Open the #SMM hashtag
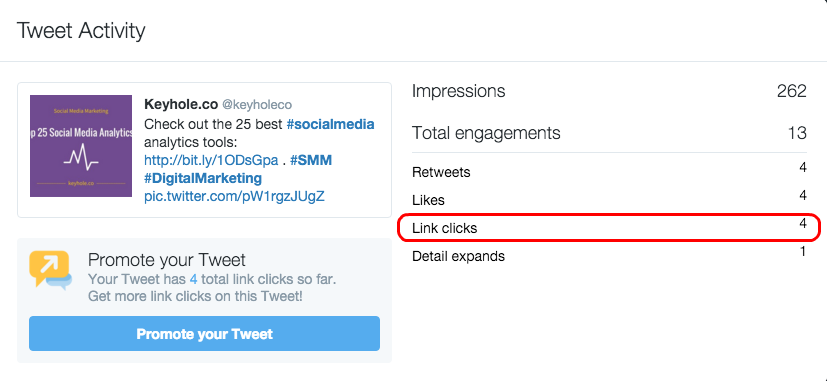This screenshot has width=827, height=381. (x=311, y=160)
